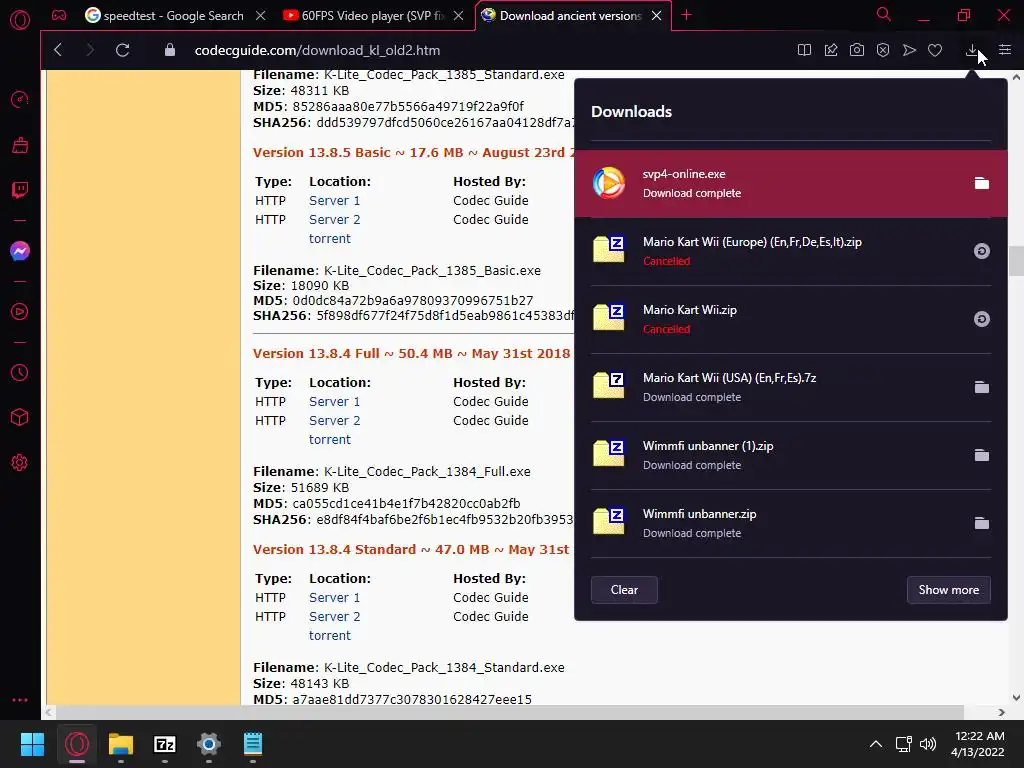
Task: Open Extensions cube icon in sidebar
Action: 20,417
